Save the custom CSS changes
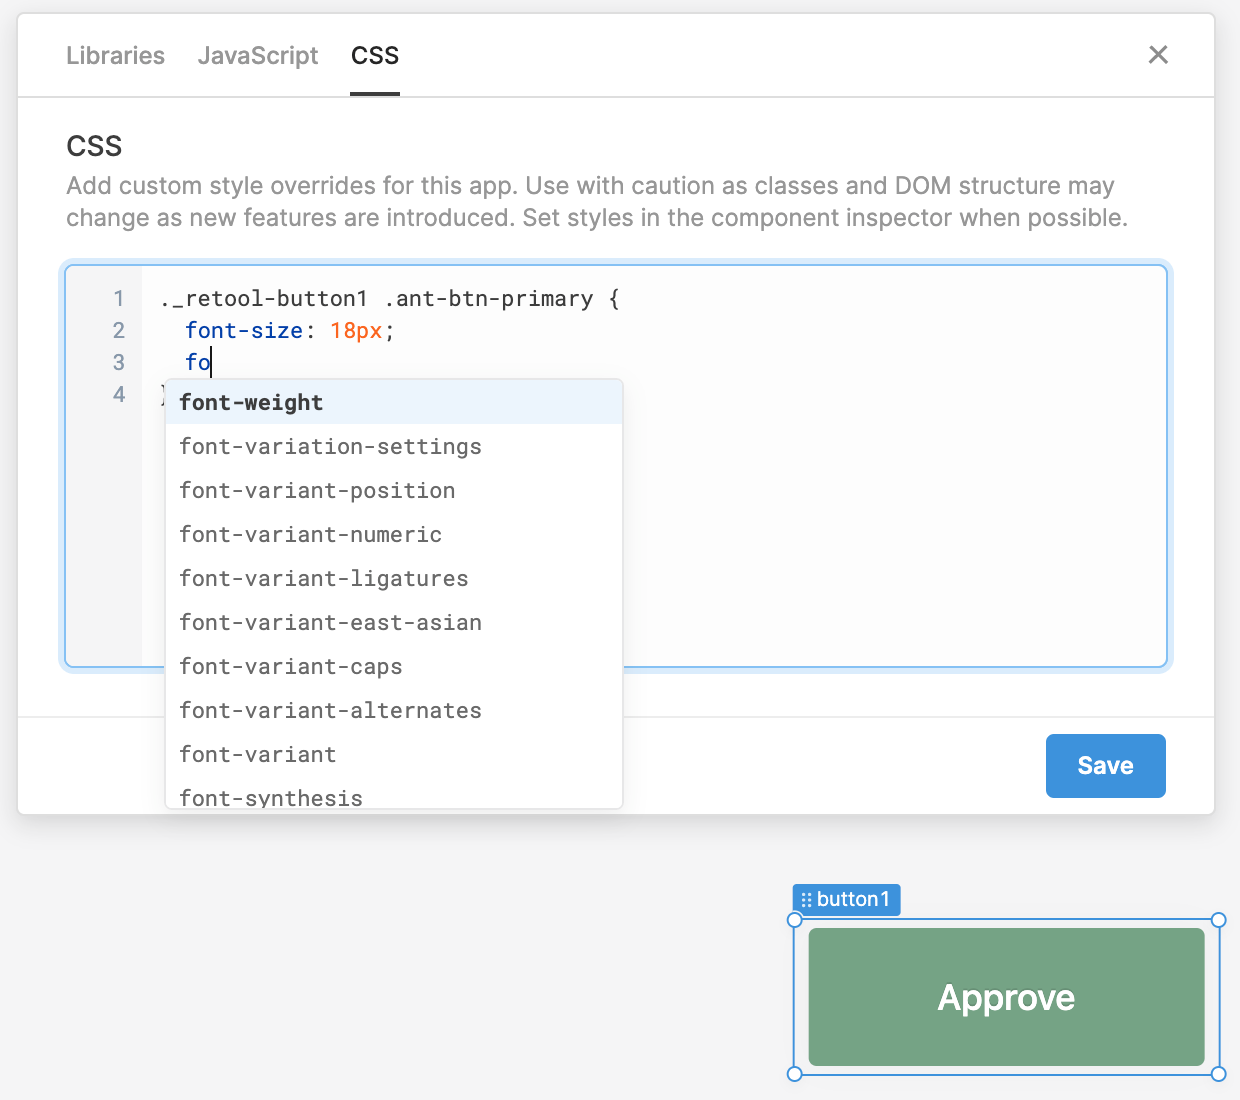 (1105, 766)
